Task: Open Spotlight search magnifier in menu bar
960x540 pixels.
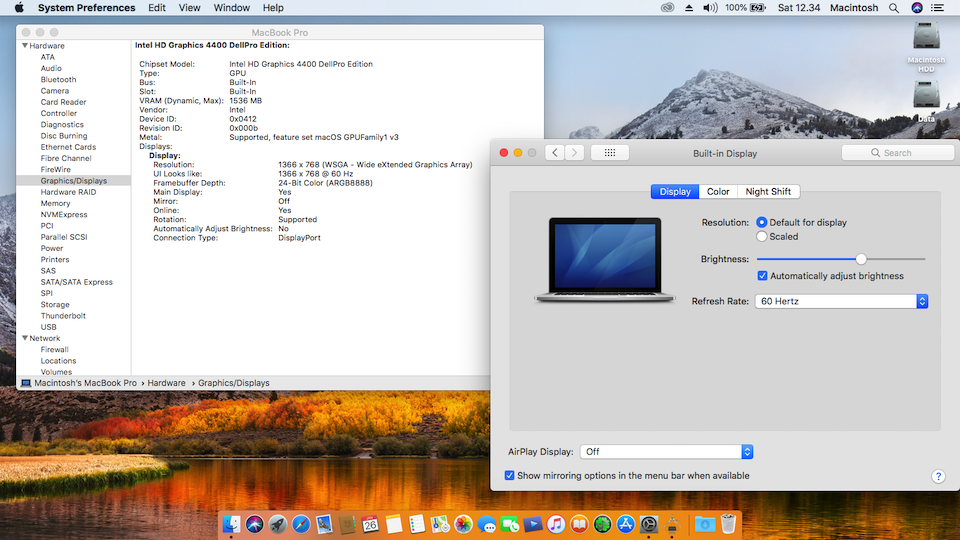Action: 894,8
